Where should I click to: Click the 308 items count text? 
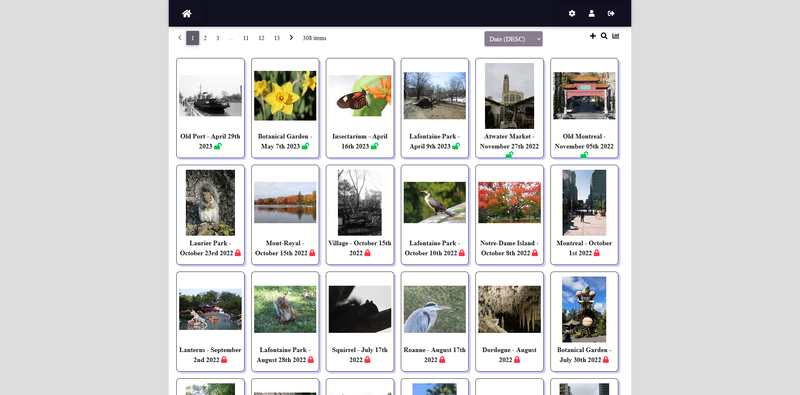[314, 38]
